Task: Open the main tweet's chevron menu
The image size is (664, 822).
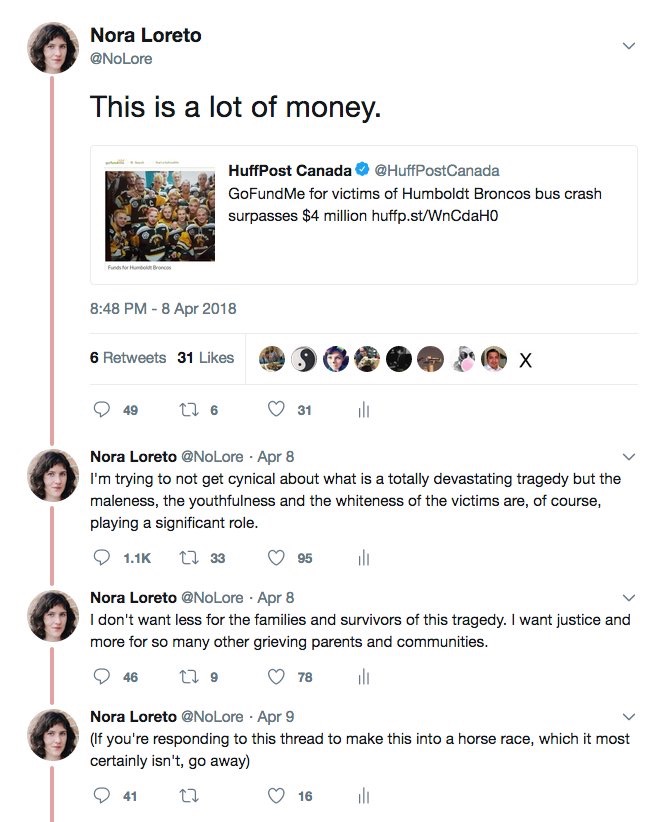Action: [629, 45]
